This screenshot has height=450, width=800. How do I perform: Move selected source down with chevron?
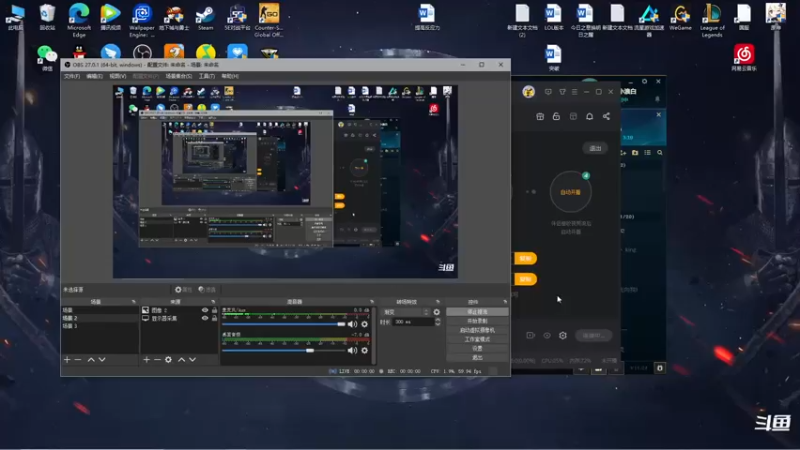click(192, 360)
